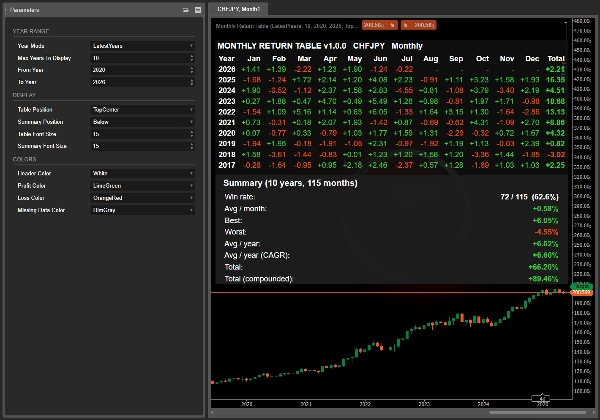Open the Year Mode dropdown
This screenshot has width=600, height=420.
(142, 46)
